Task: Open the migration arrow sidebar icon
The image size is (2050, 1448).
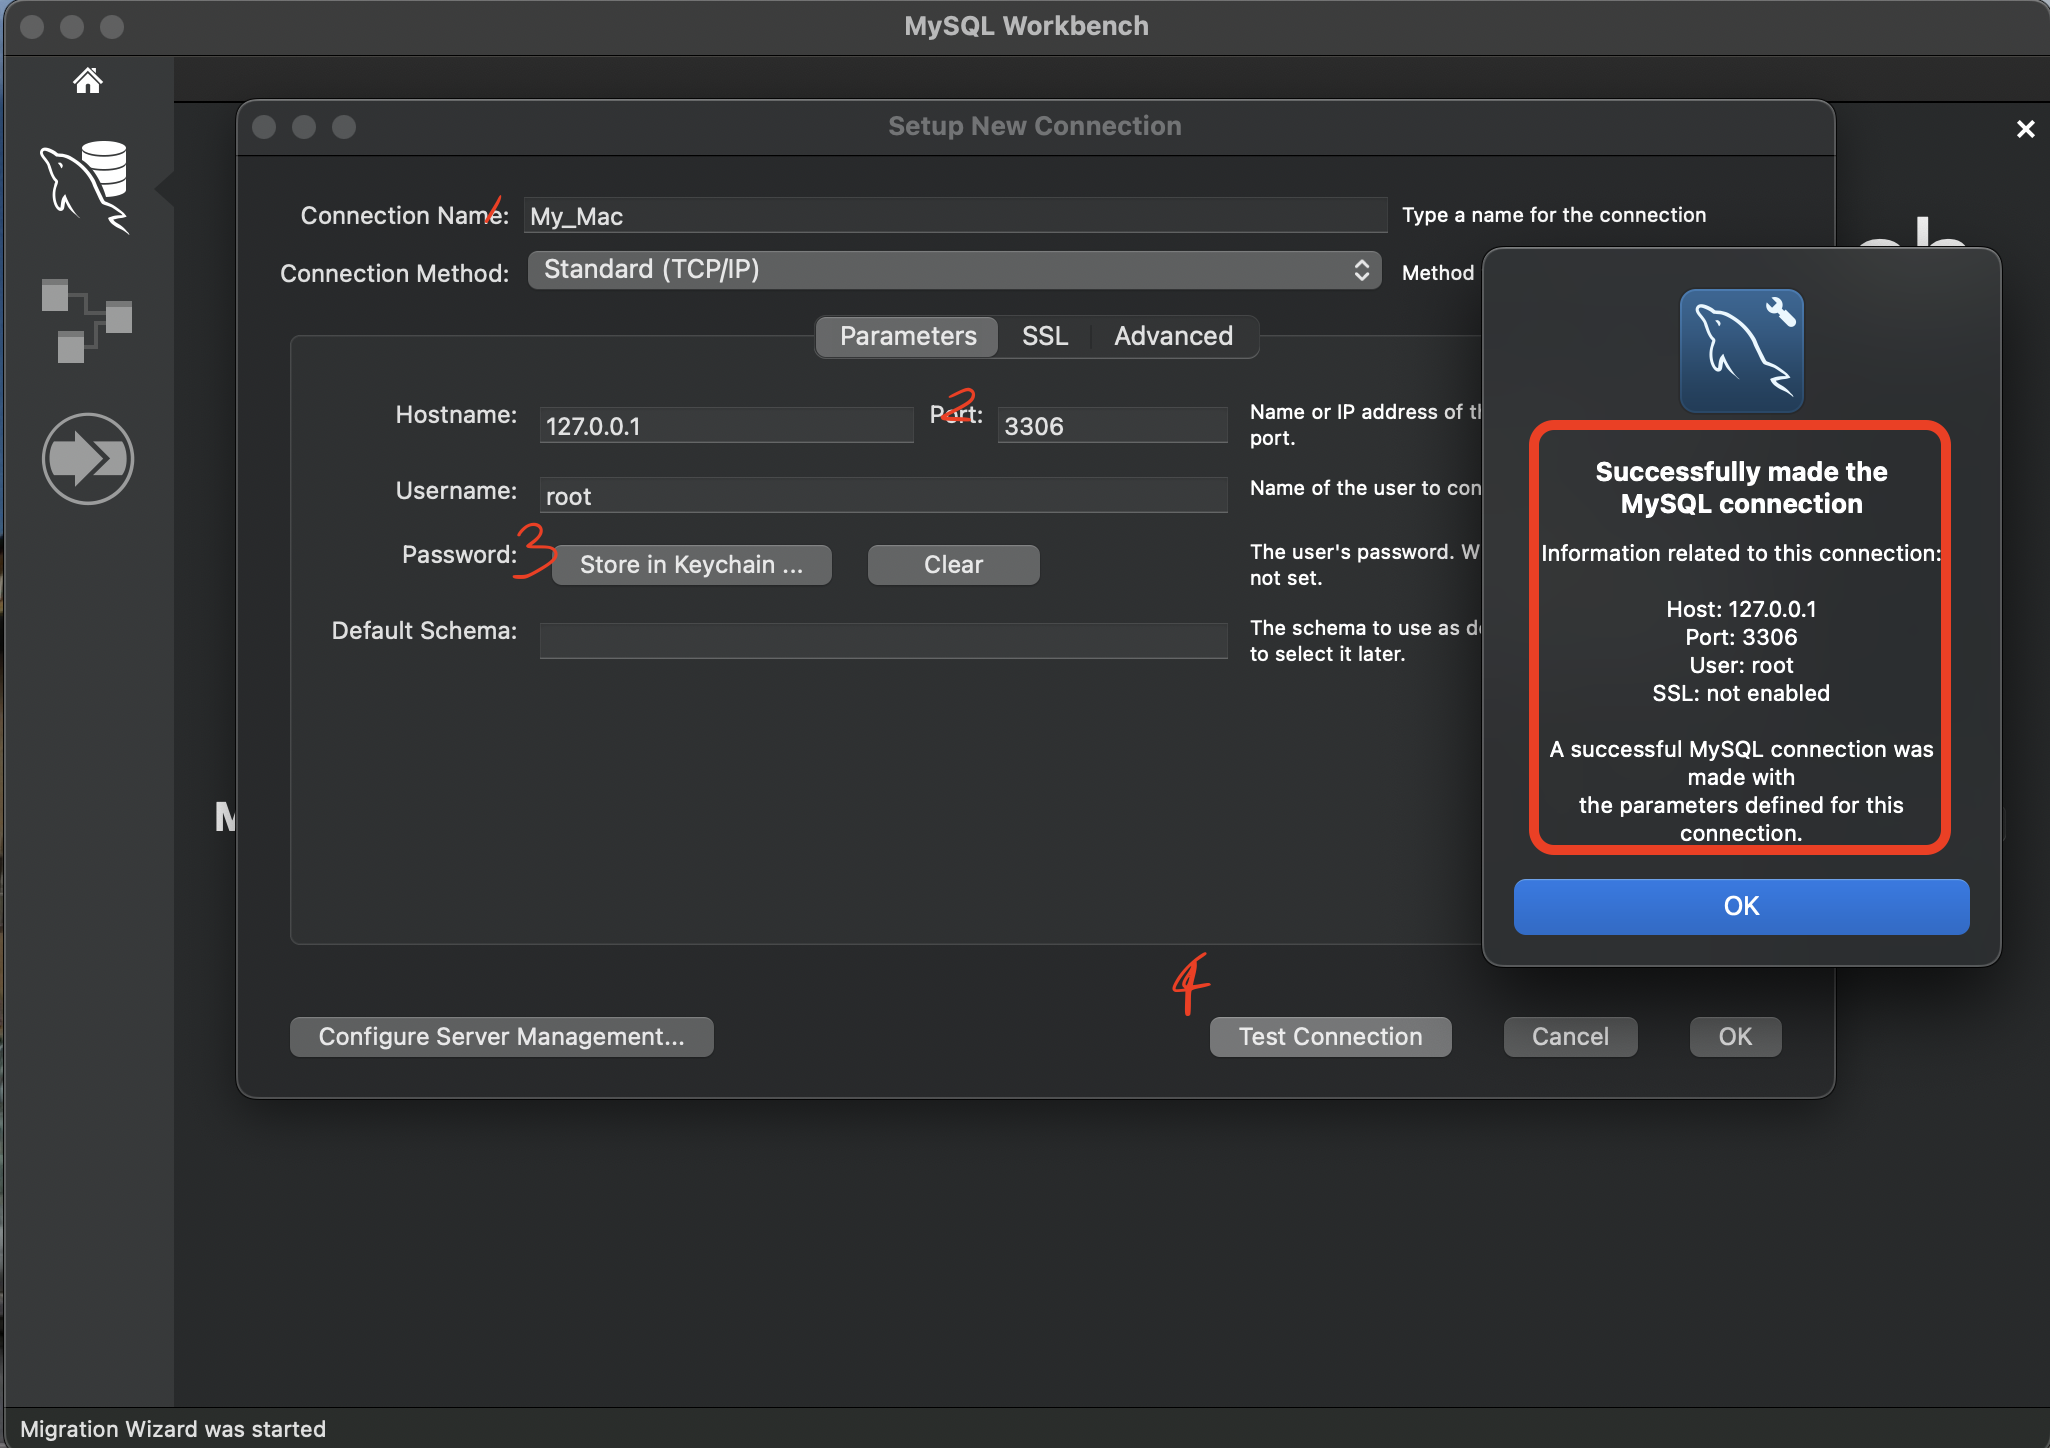Action: (87, 459)
